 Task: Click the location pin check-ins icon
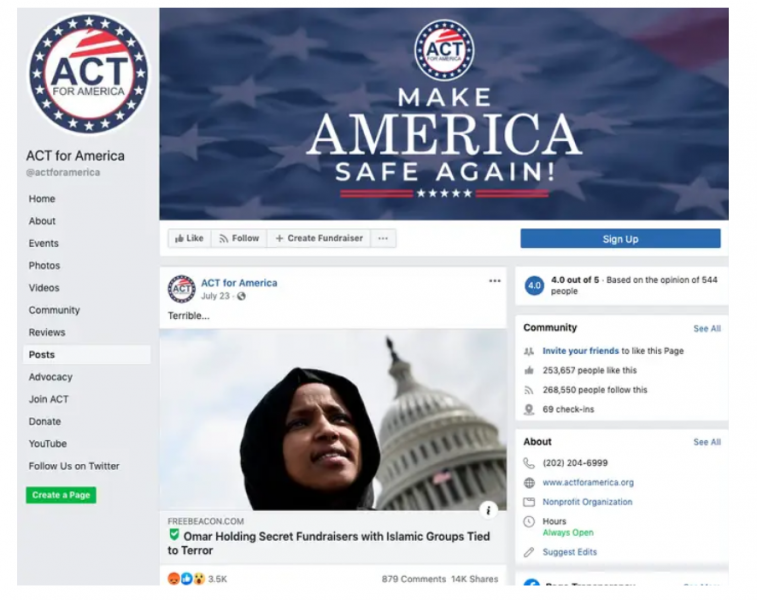[x=529, y=410]
